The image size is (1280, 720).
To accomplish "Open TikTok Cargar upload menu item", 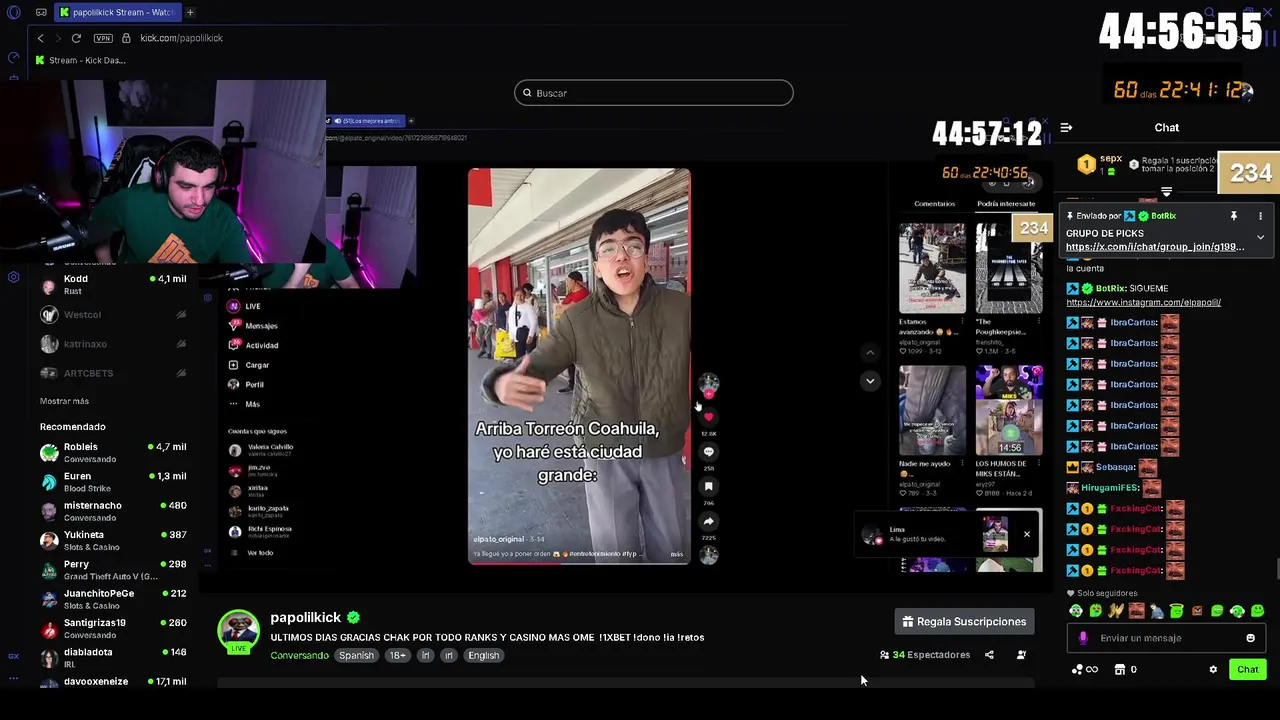I will [249, 365].
